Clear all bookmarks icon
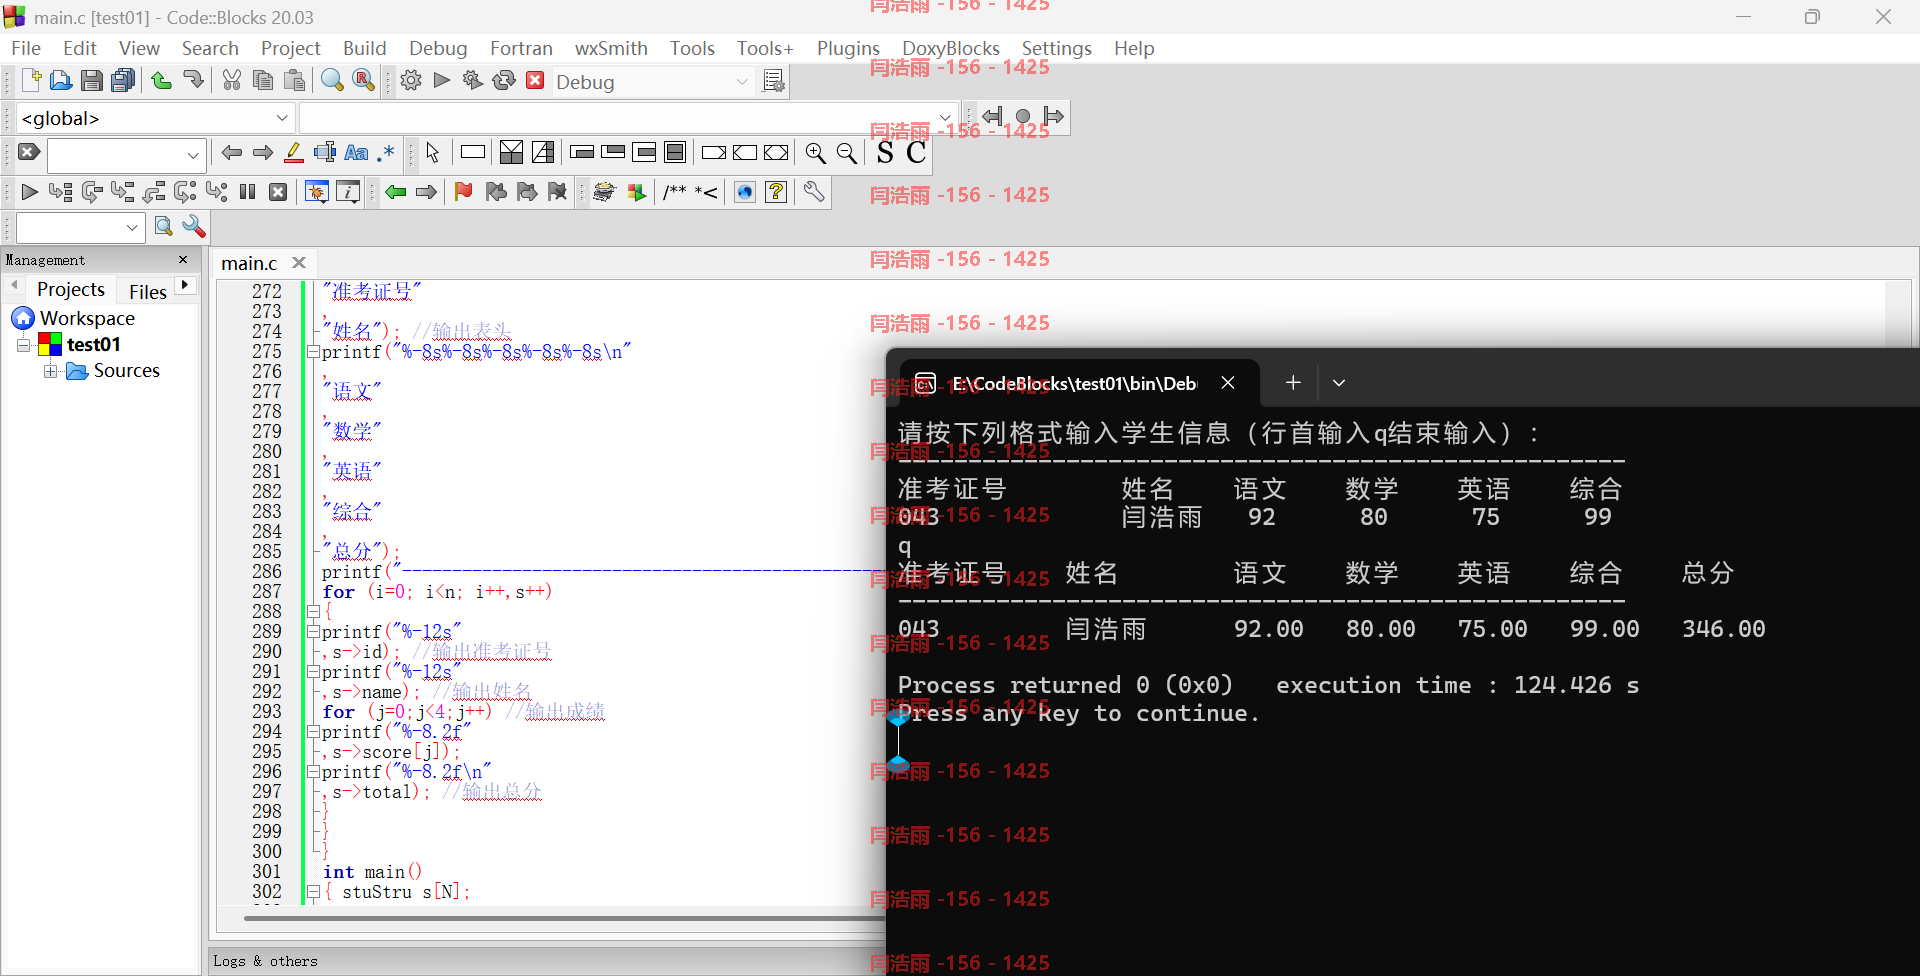 [x=558, y=192]
